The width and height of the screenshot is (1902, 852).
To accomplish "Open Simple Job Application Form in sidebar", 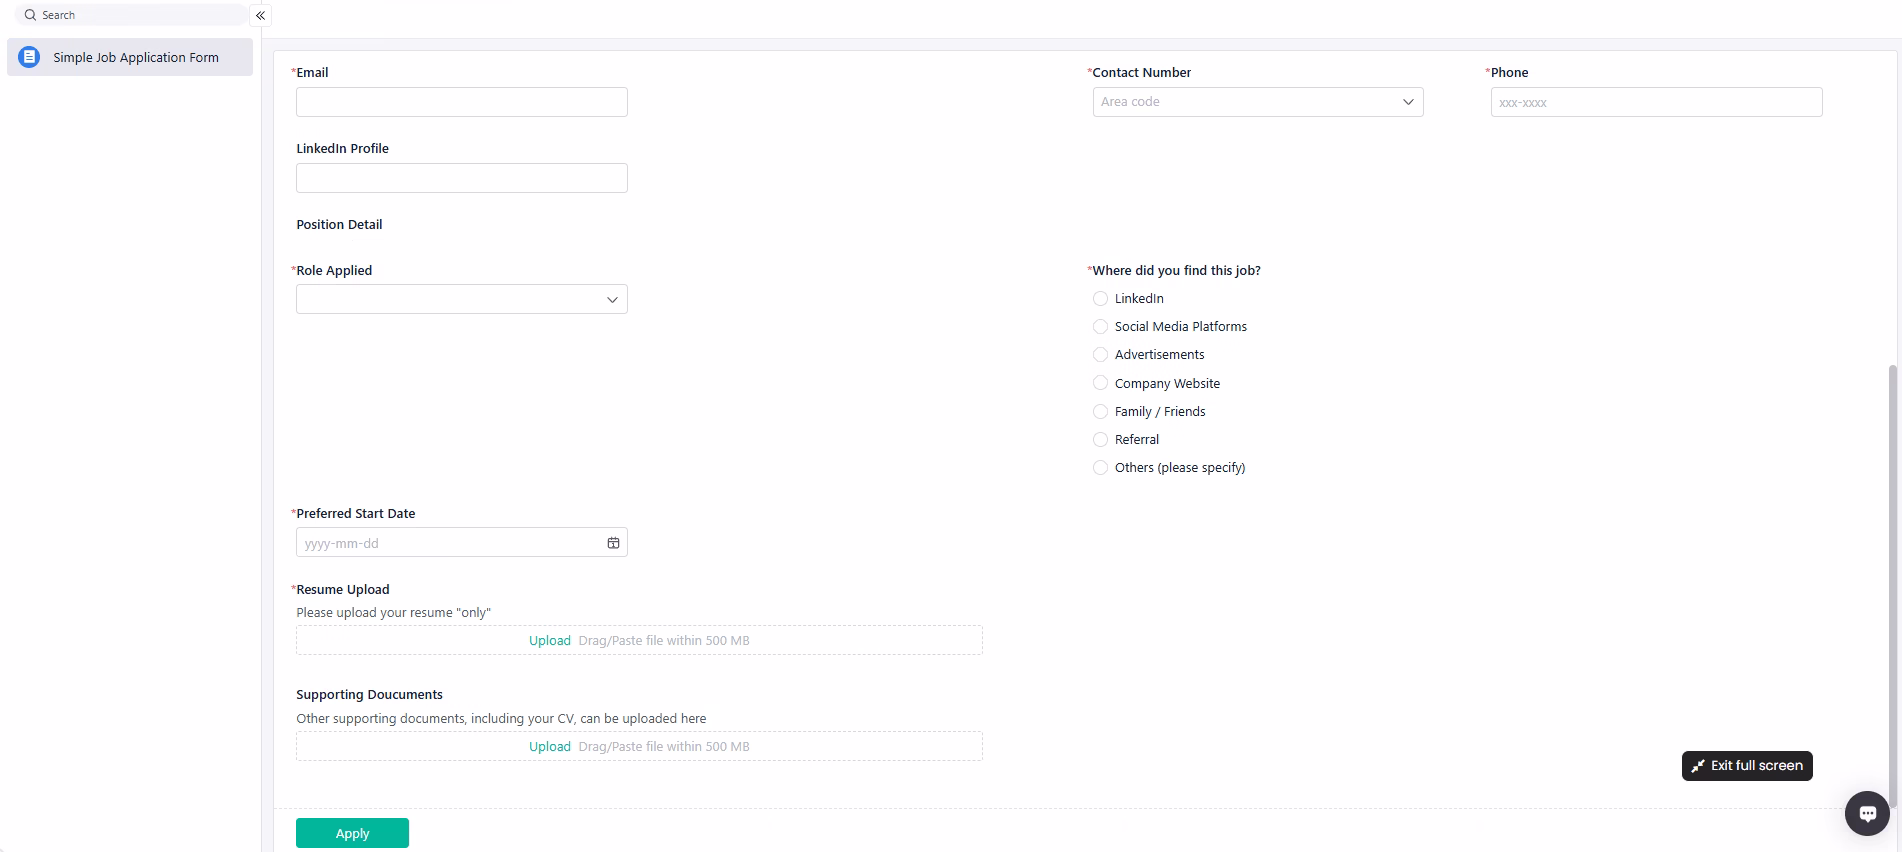I will [x=135, y=58].
